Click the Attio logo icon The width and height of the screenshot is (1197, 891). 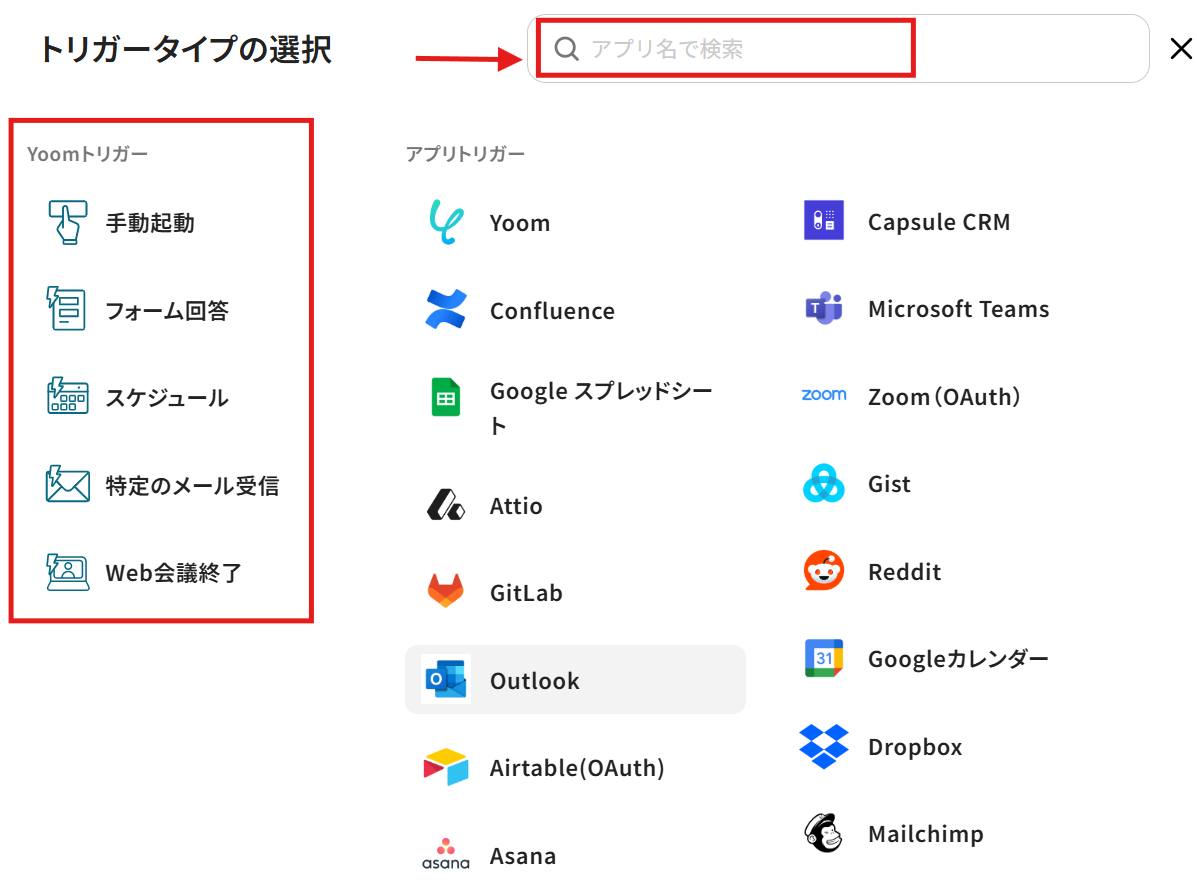446,505
